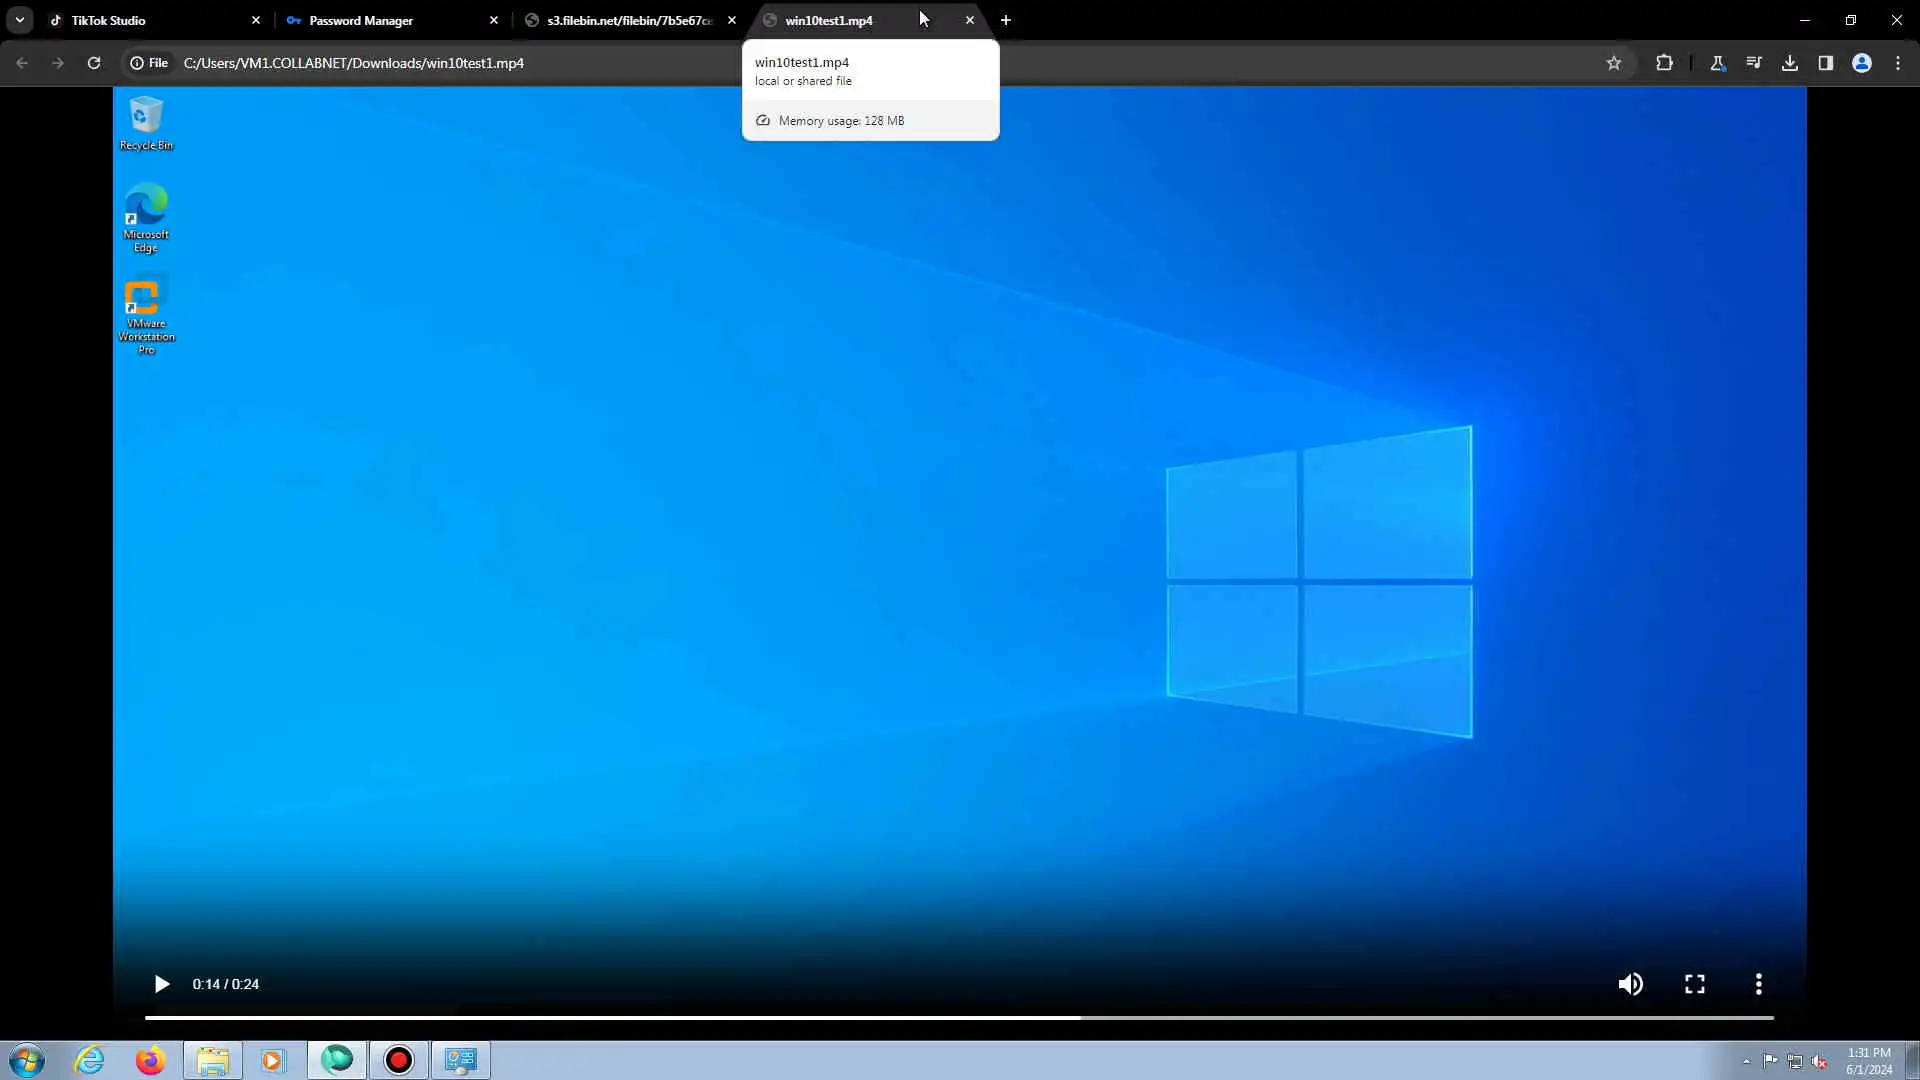The height and width of the screenshot is (1080, 1920).
Task: Enter fullscreen mode for the video
Action: [x=1694, y=984]
